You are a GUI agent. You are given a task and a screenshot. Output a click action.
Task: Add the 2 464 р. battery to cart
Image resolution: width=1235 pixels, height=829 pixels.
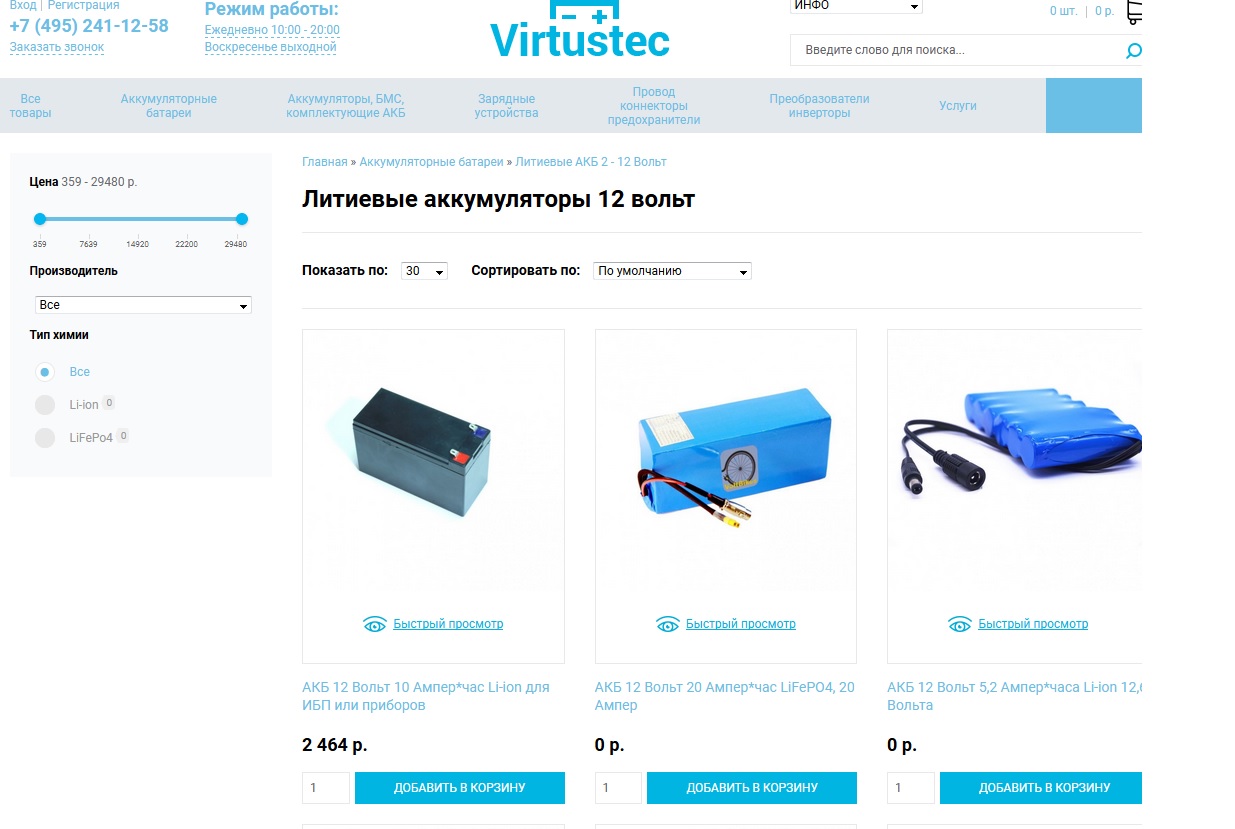(460, 788)
